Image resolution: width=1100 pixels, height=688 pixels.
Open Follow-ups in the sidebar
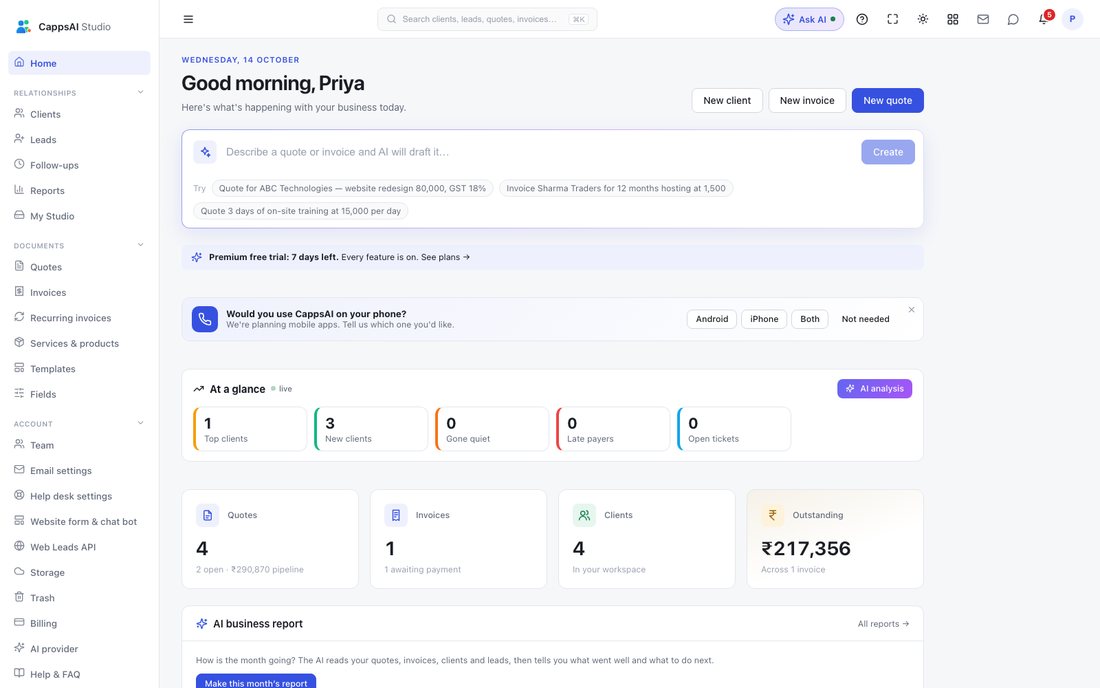[x=79, y=165]
